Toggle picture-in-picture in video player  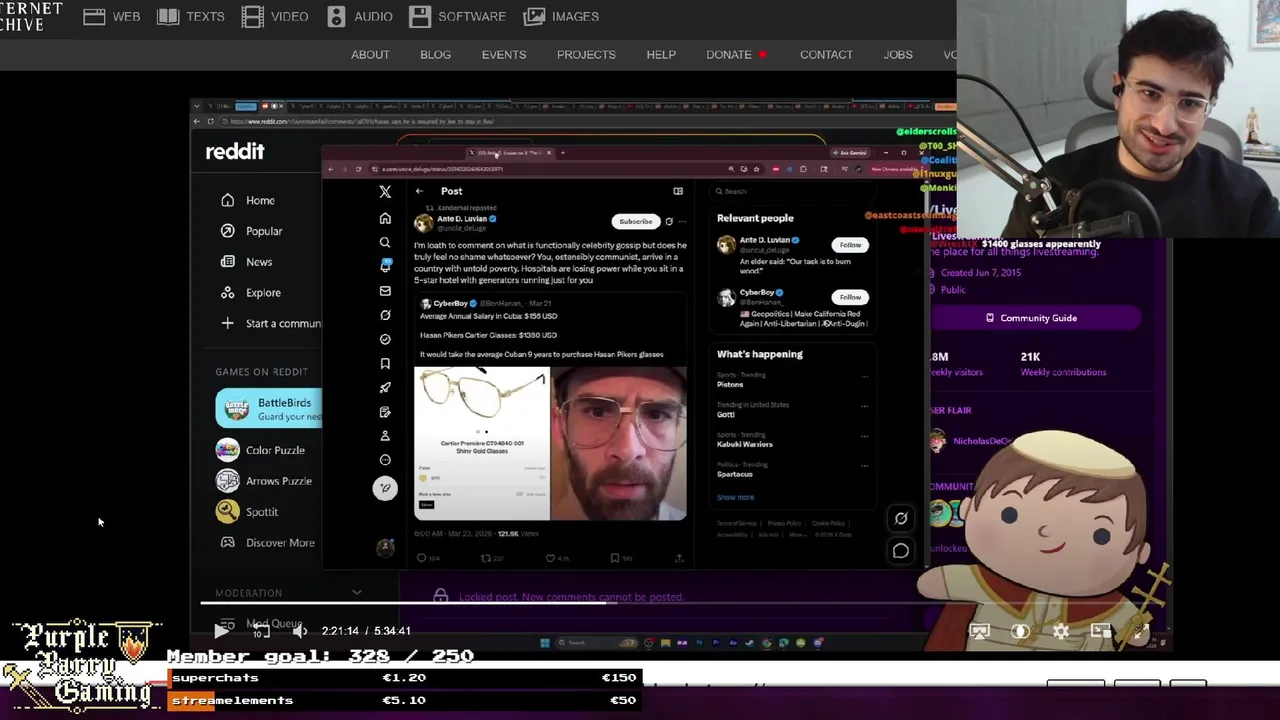1100,631
